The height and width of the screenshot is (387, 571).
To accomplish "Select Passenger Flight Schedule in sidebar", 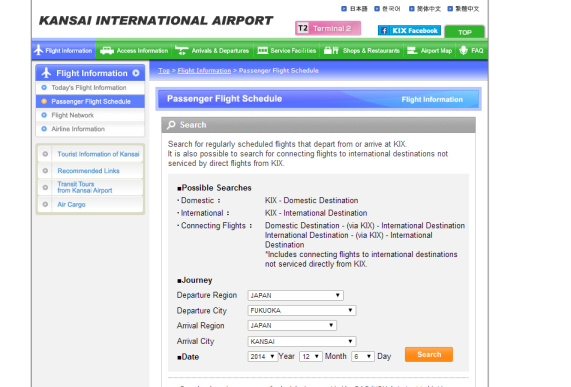I will pyautogui.click(x=90, y=101).
